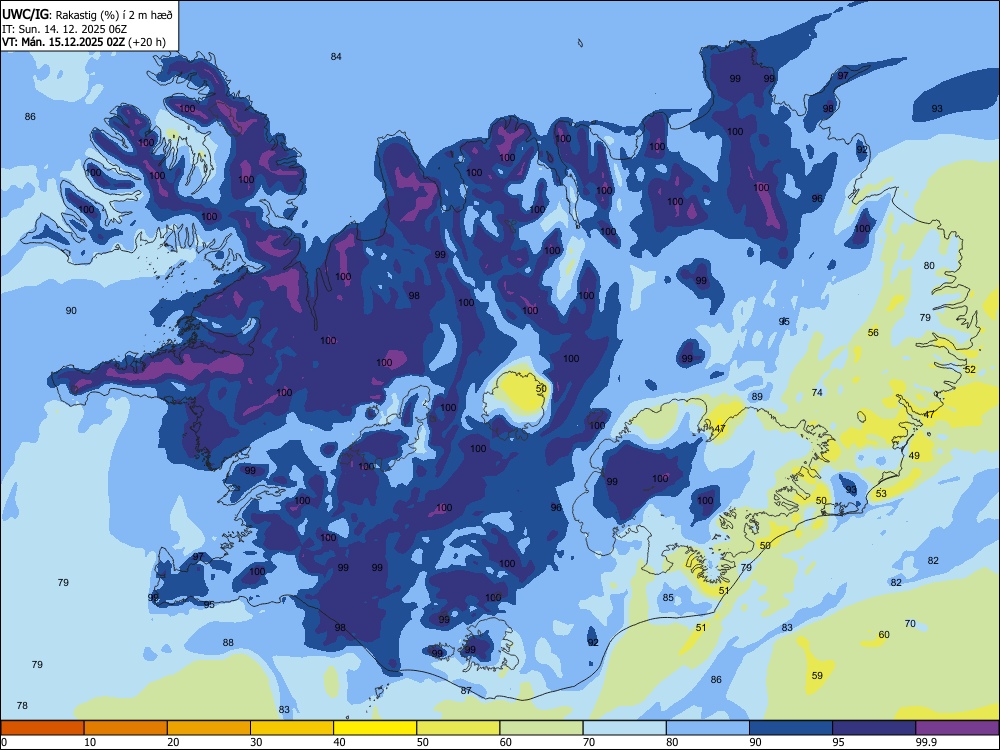
Task: Click the '85' humidity value on the map
Action: pyautogui.click(x=668, y=598)
